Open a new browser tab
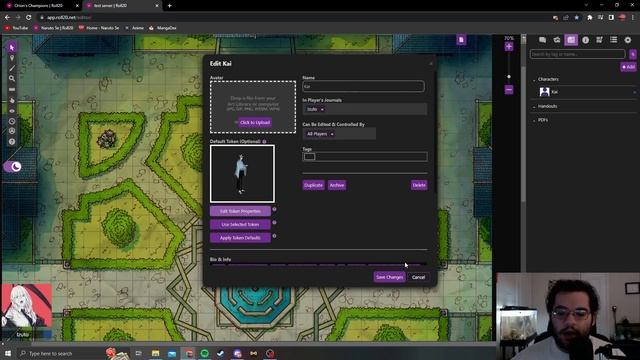Image resolution: width=640 pixels, height=360 pixels. coord(169,6)
